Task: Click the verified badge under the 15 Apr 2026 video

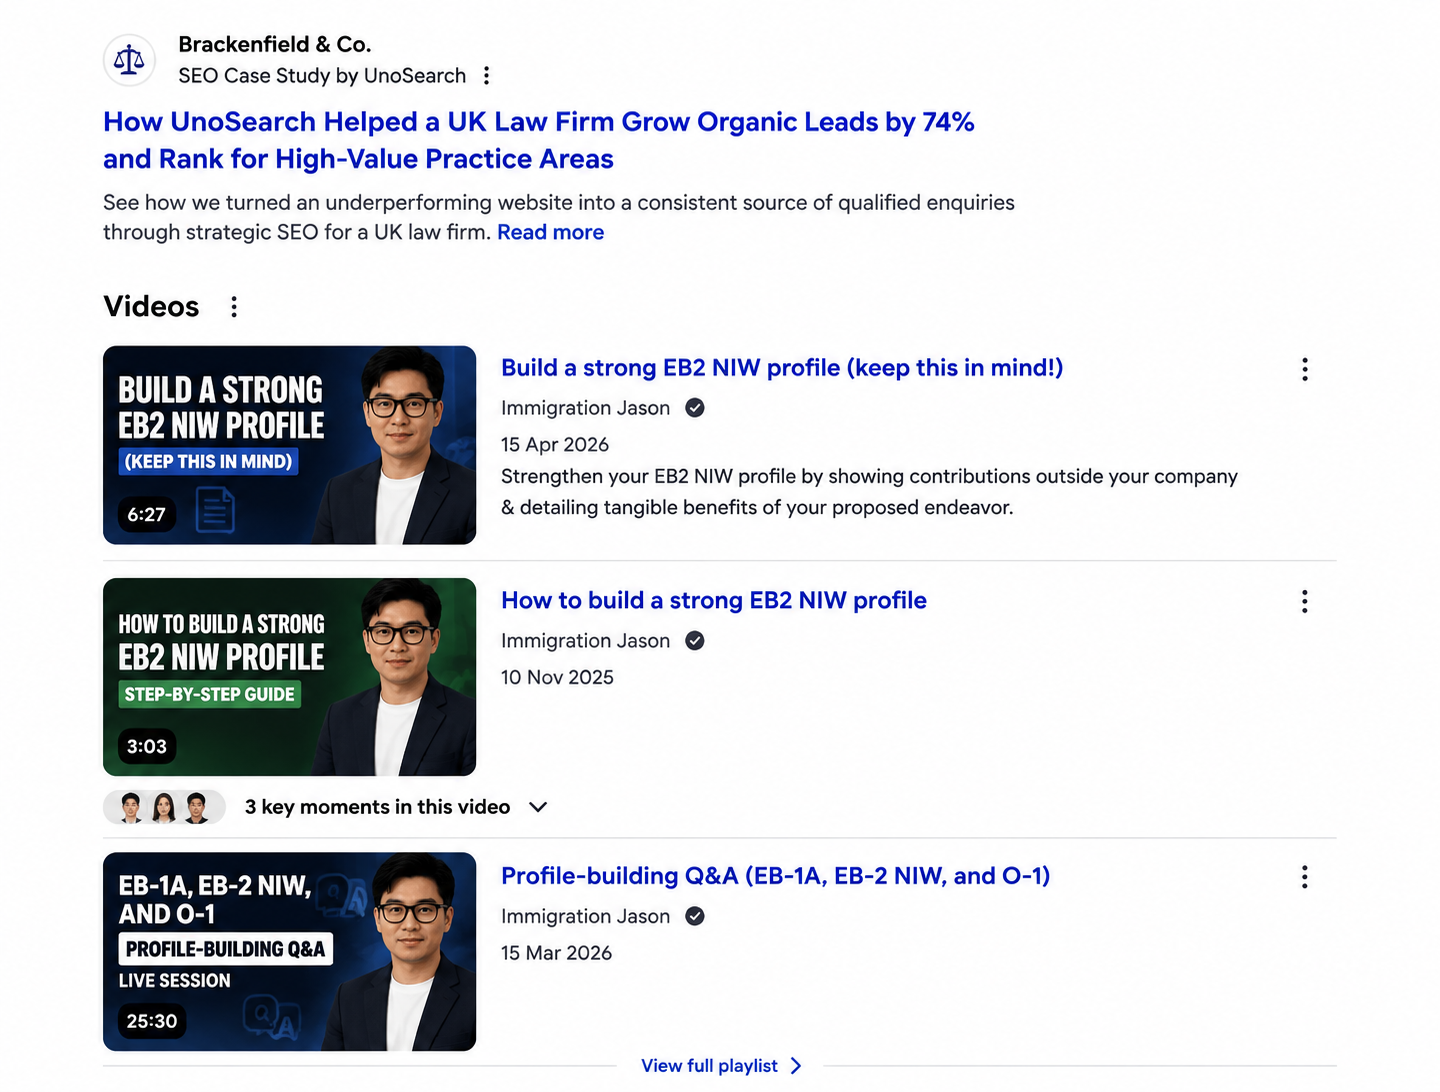Action: (695, 408)
